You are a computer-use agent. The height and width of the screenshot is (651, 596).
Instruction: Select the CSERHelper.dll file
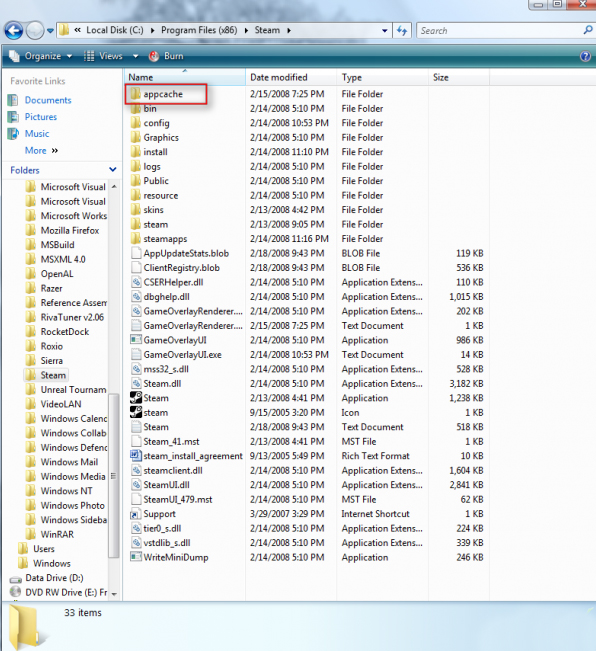(167, 282)
